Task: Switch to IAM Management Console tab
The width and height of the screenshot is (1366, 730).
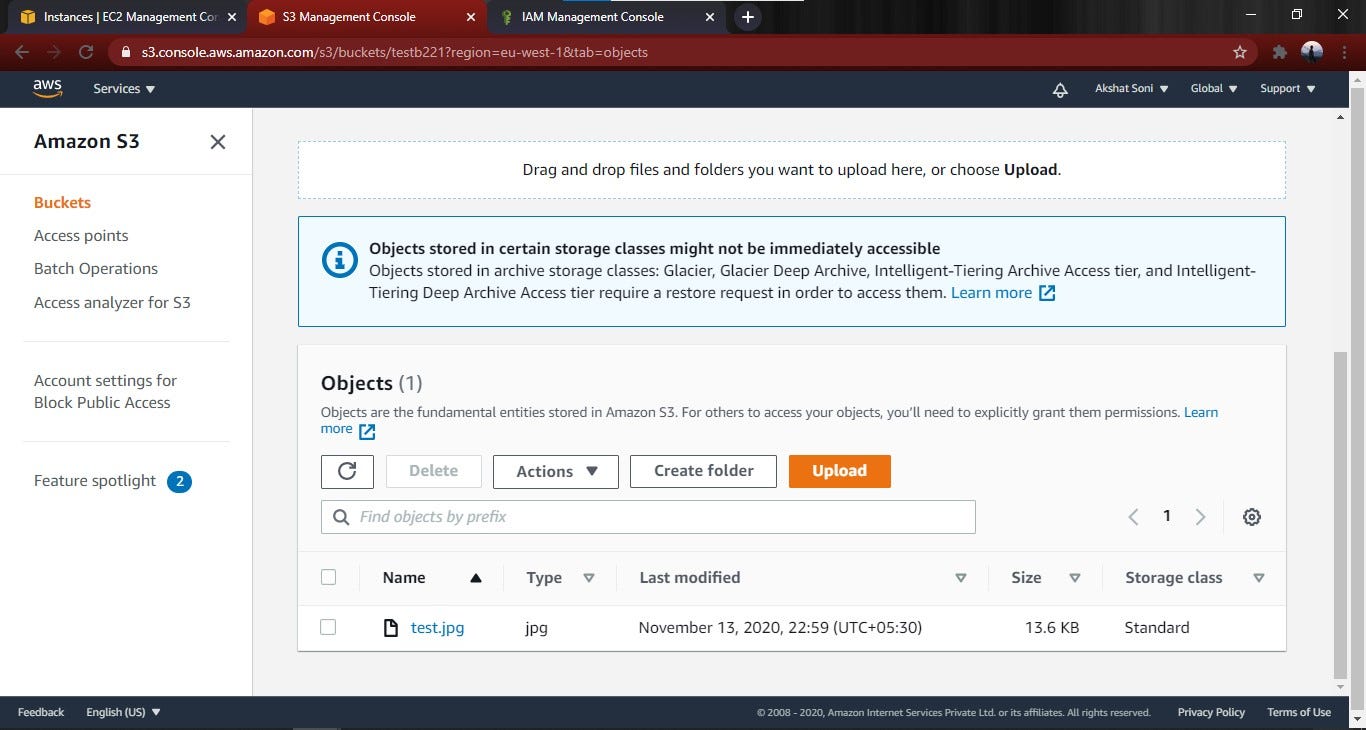Action: [x=606, y=17]
